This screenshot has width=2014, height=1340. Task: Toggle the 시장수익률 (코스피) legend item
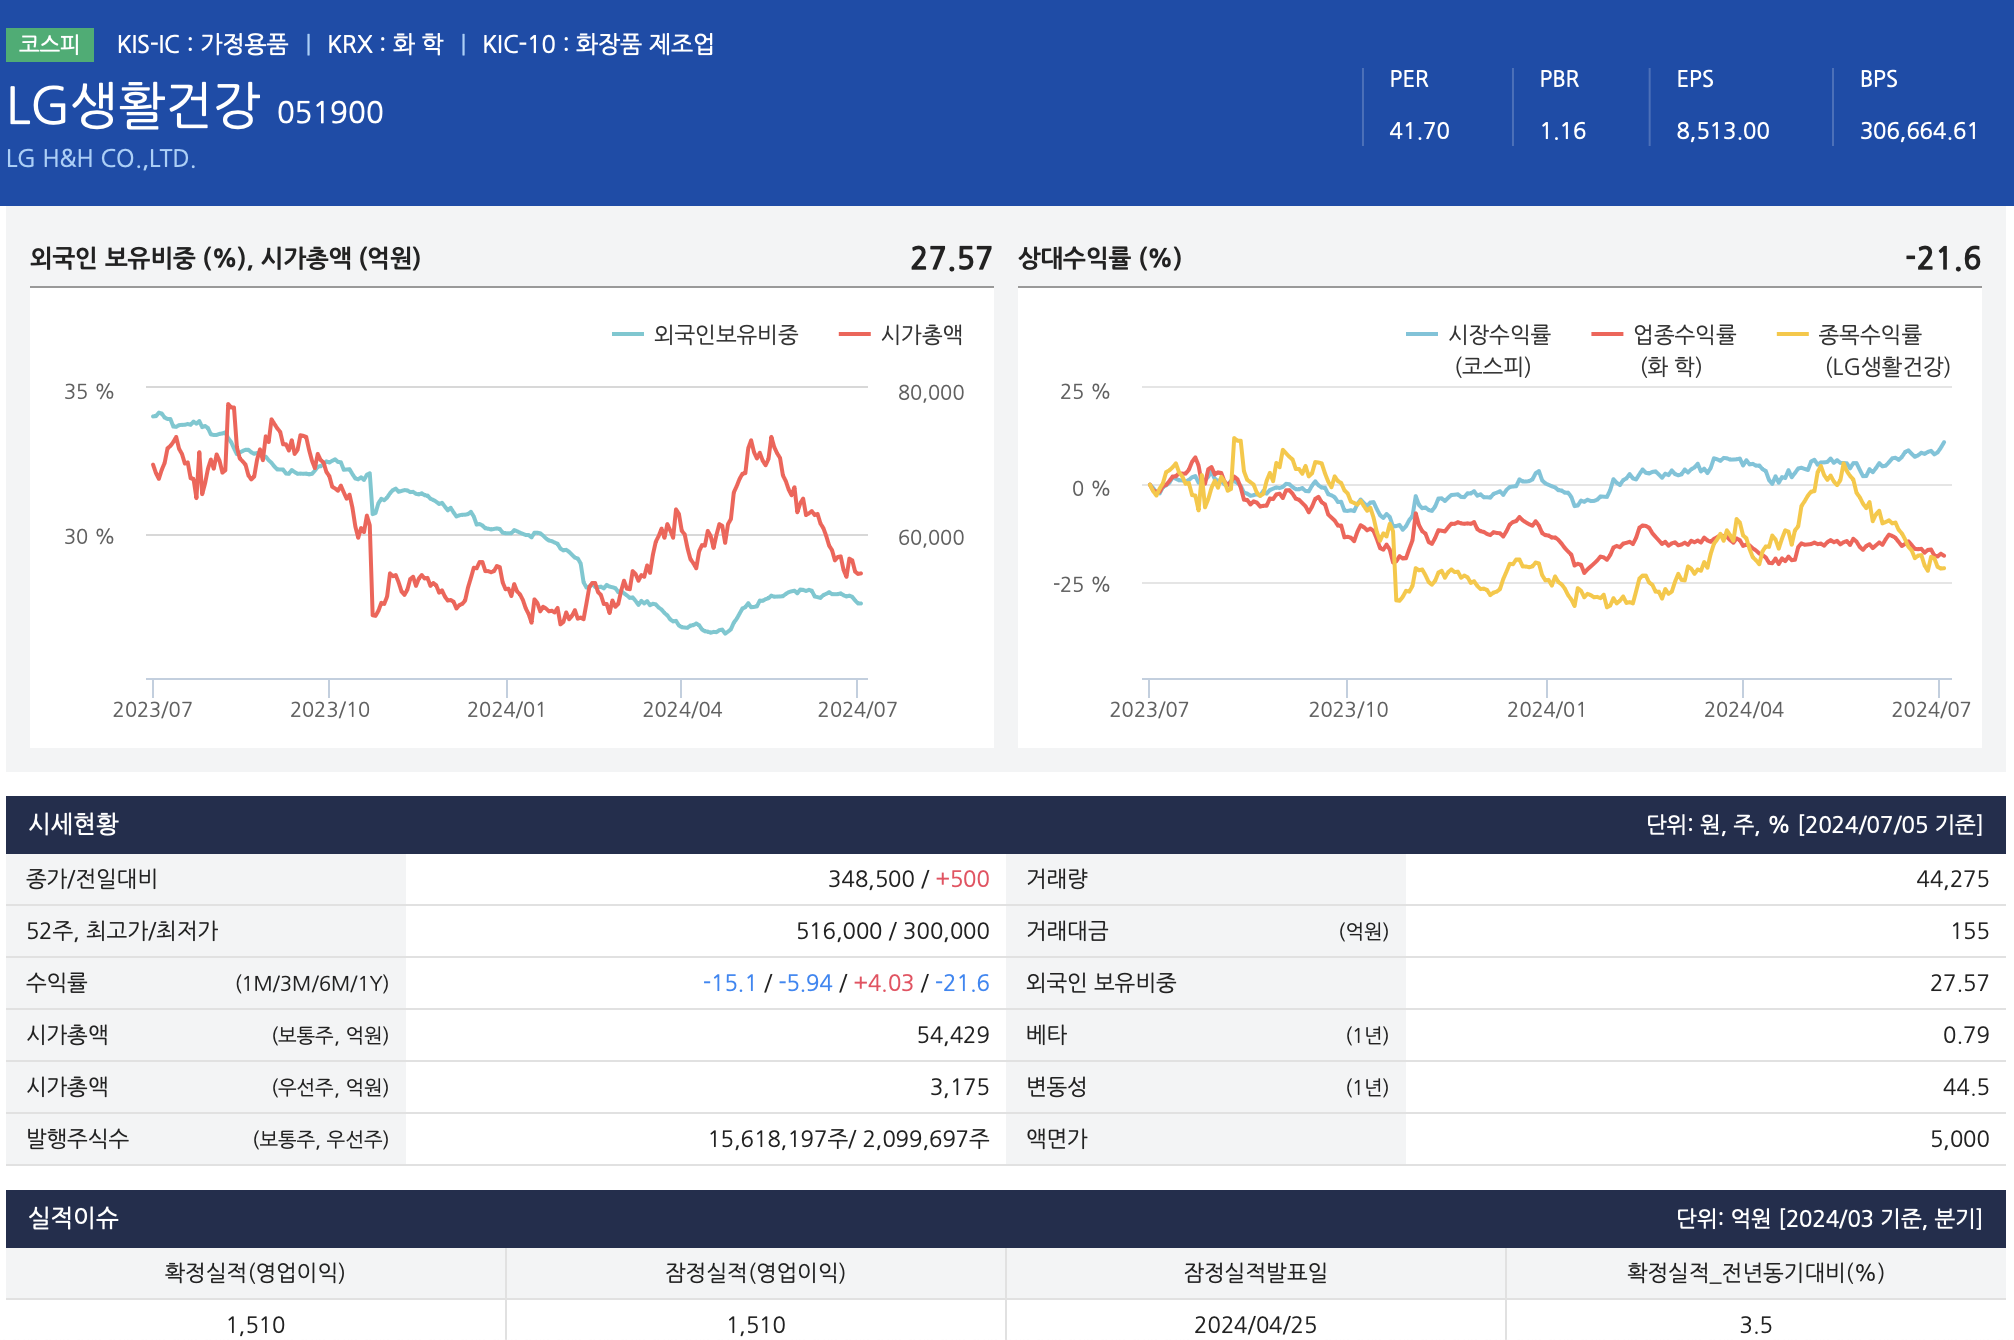[x=1497, y=335]
